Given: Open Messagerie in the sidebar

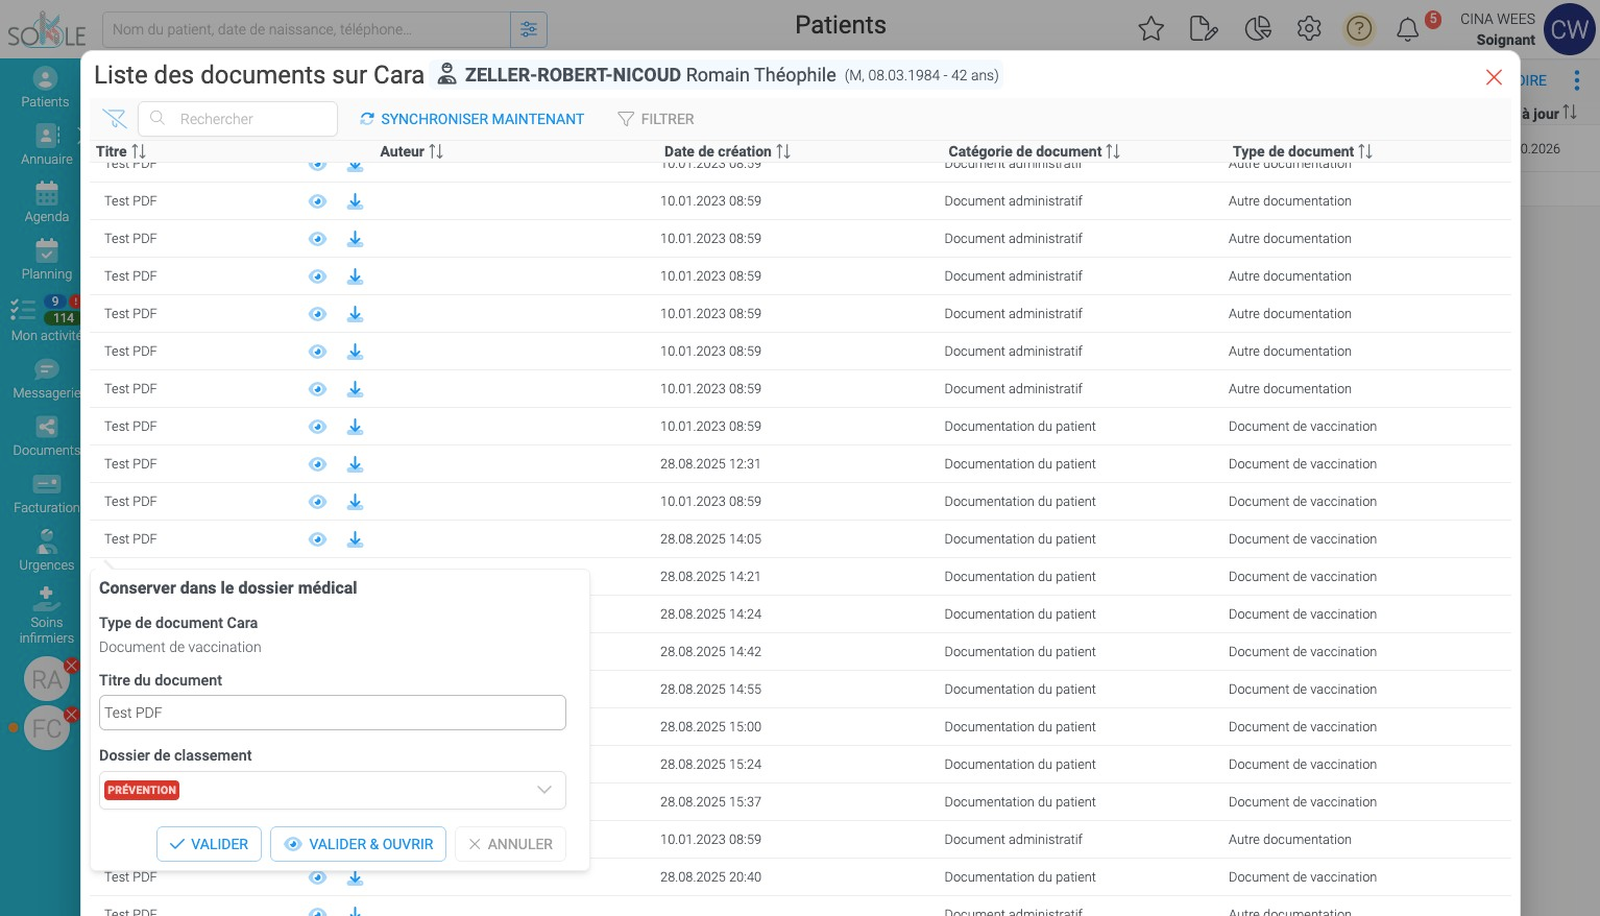Looking at the screenshot, I should pos(46,379).
